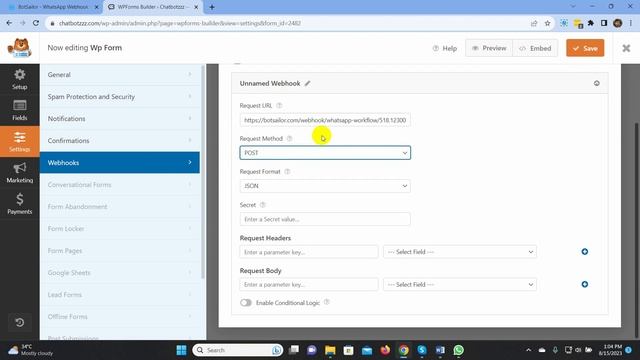Open the browser profile avatar
The height and width of the screenshot is (360, 640).
coord(618,23)
